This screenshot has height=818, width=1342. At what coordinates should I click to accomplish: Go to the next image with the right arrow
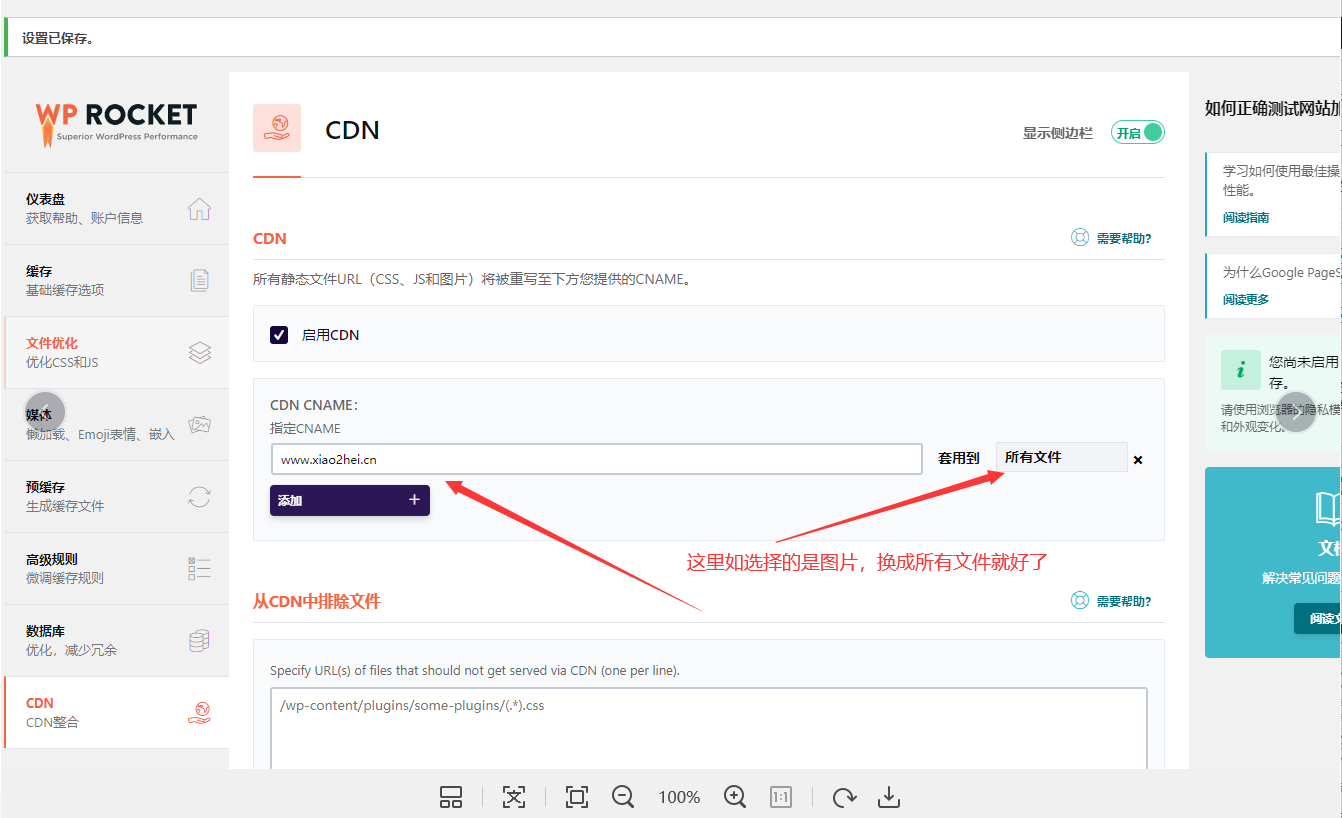[x=1296, y=412]
